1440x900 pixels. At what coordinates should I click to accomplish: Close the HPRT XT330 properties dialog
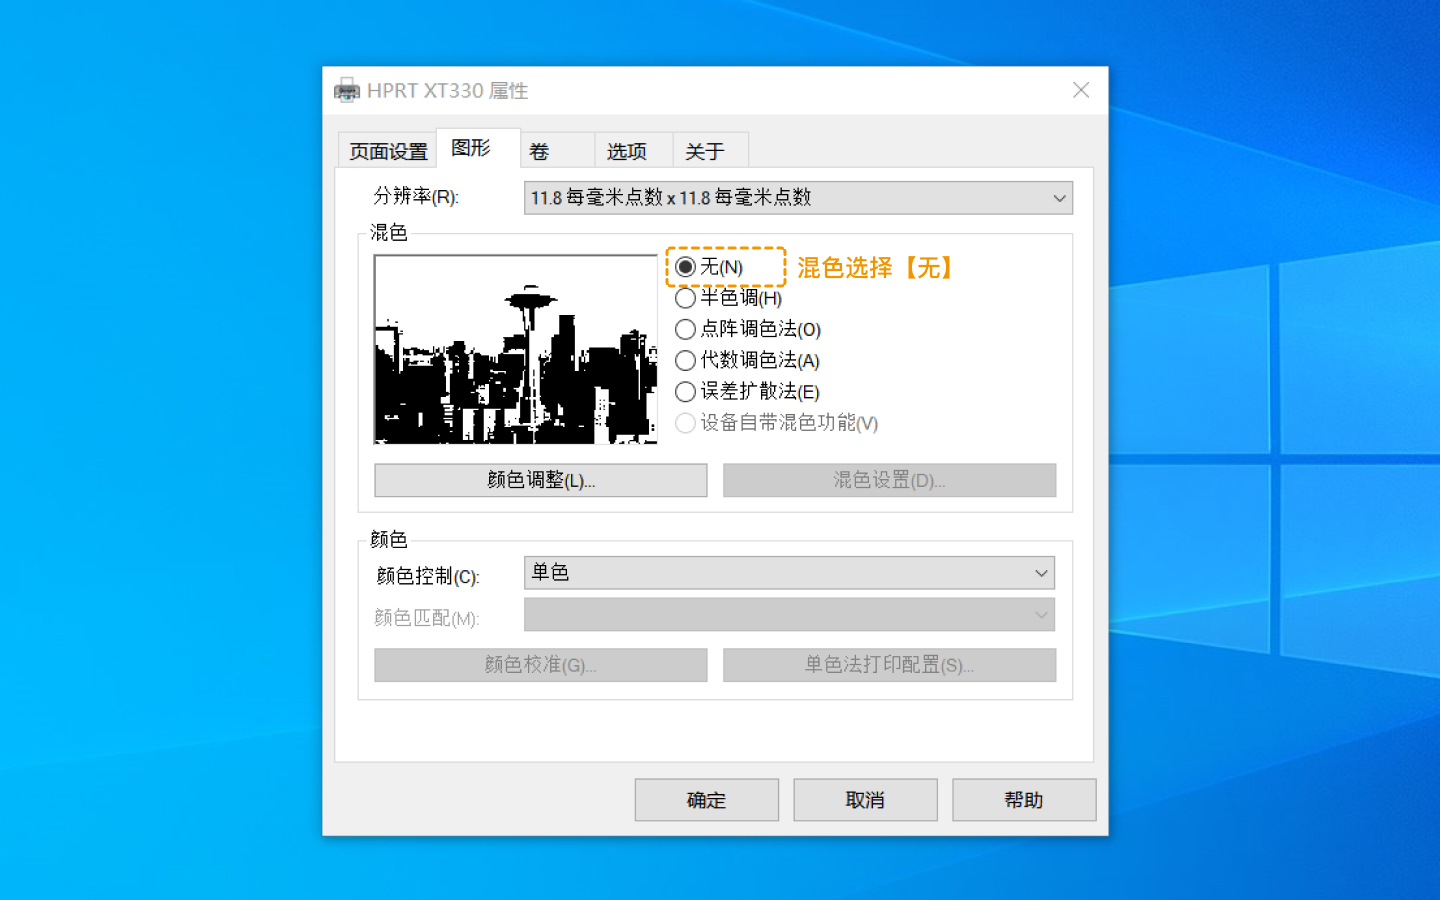(x=1081, y=90)
